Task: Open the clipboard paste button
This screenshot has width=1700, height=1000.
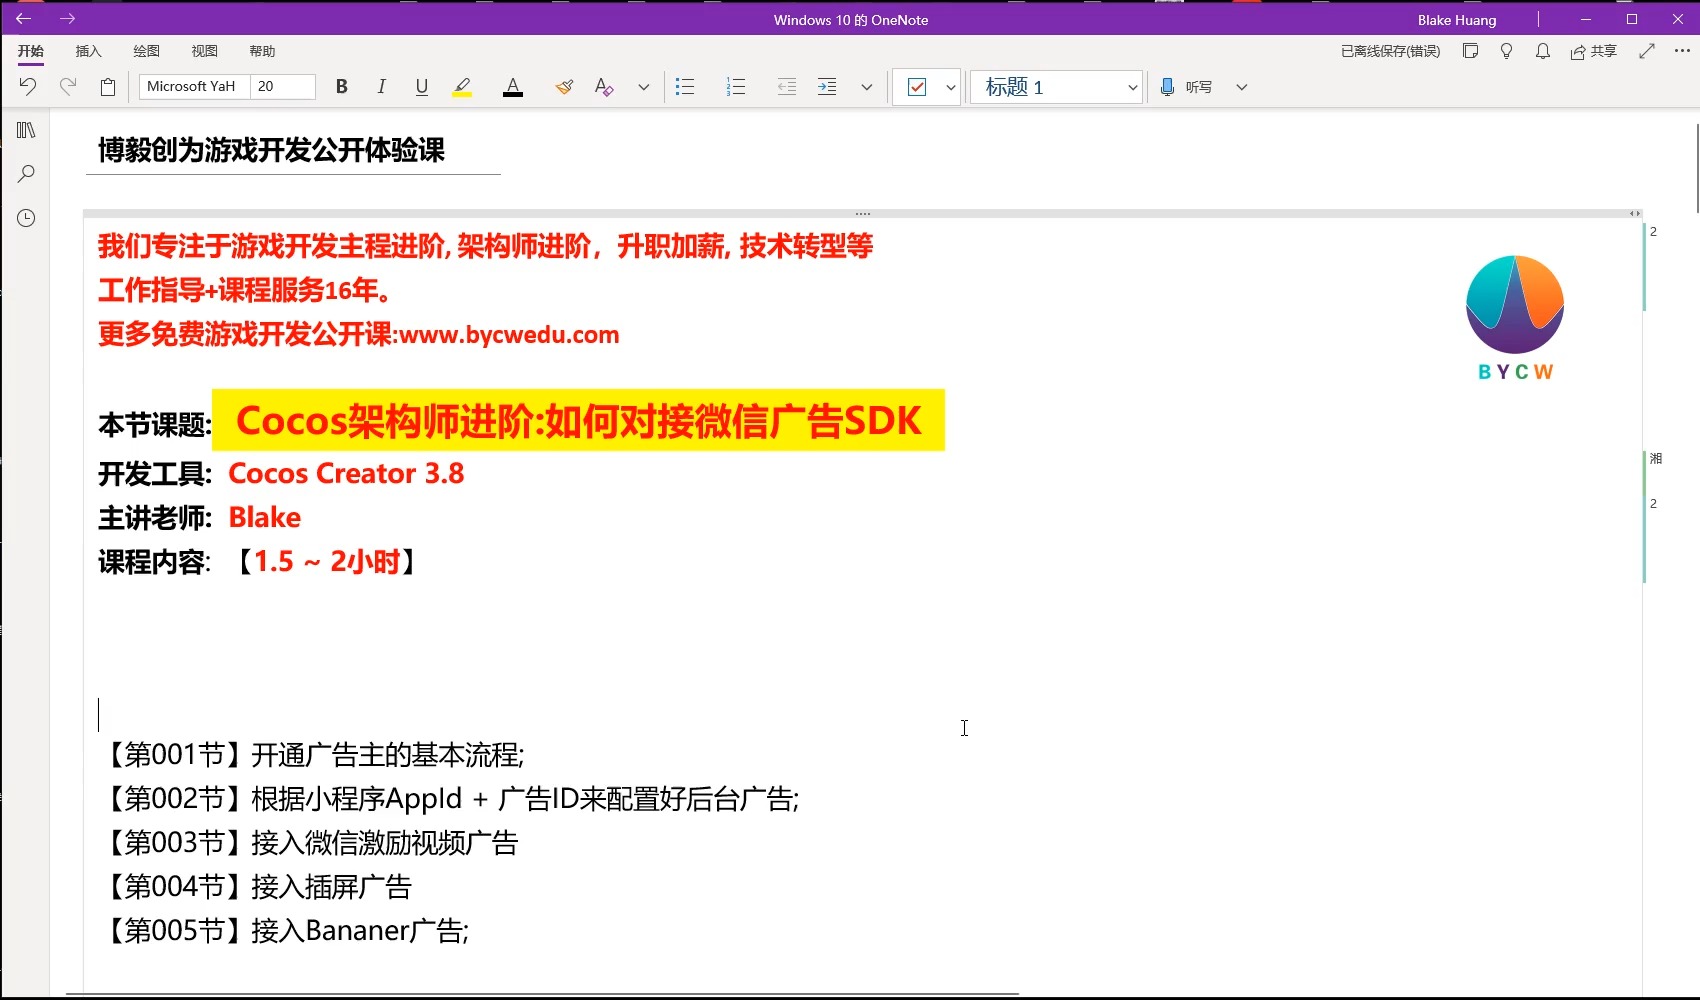Action: pyautogui.click(x=108, y=87)
